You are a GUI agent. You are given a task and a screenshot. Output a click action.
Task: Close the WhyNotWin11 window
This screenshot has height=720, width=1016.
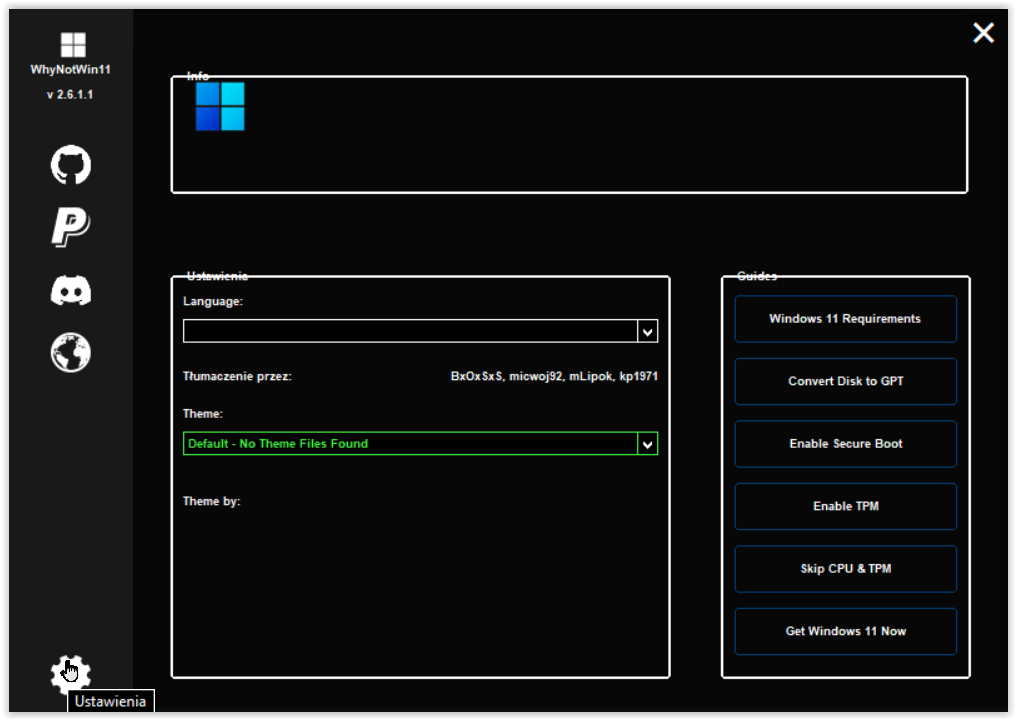983,32
